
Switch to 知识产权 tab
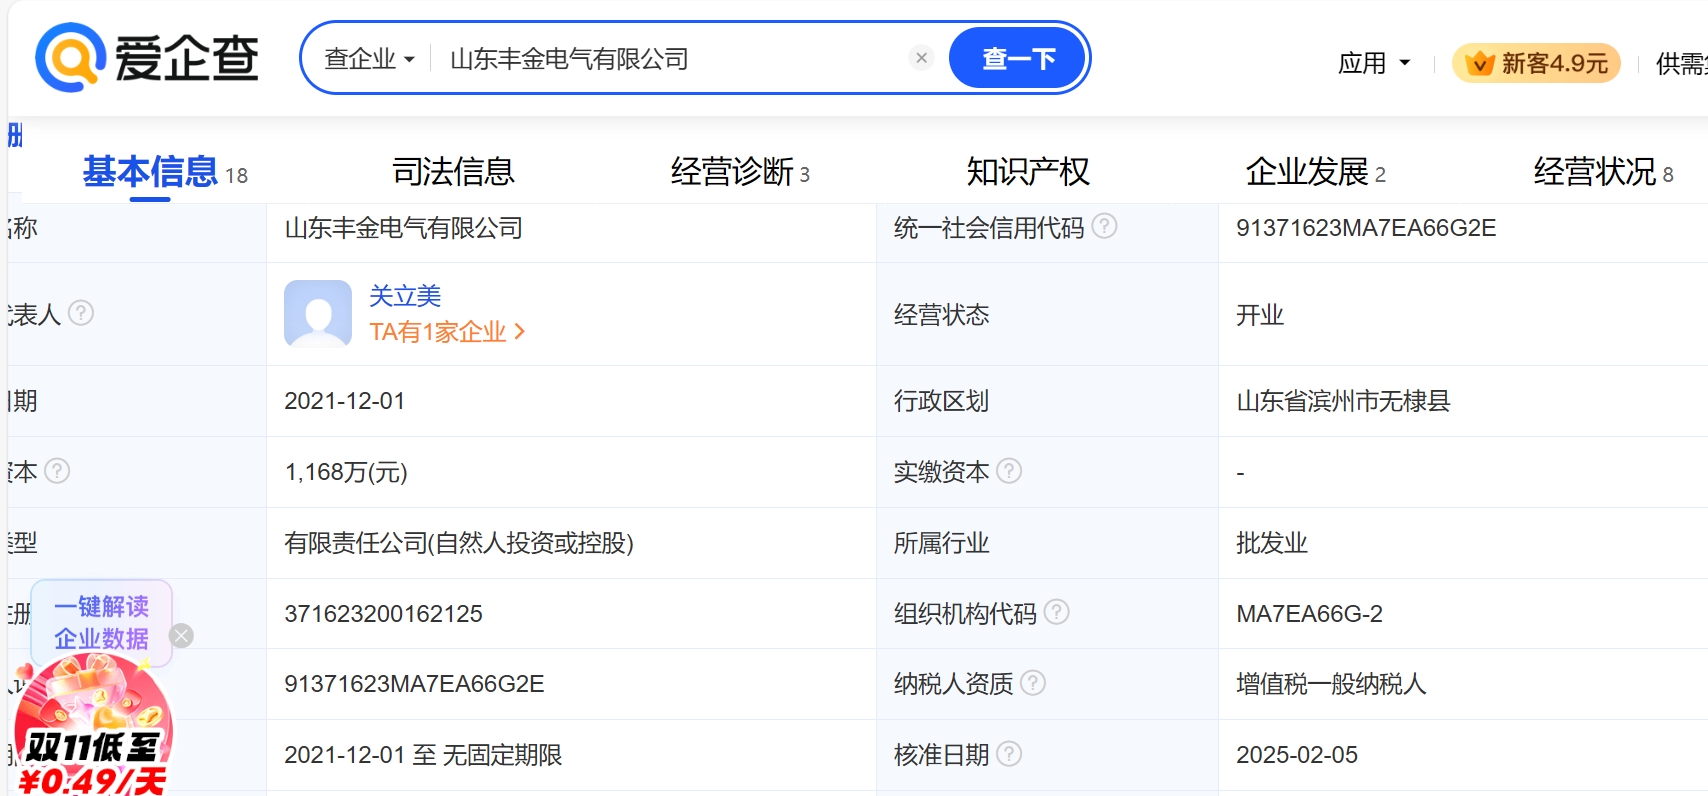(x=1027, y=172)
